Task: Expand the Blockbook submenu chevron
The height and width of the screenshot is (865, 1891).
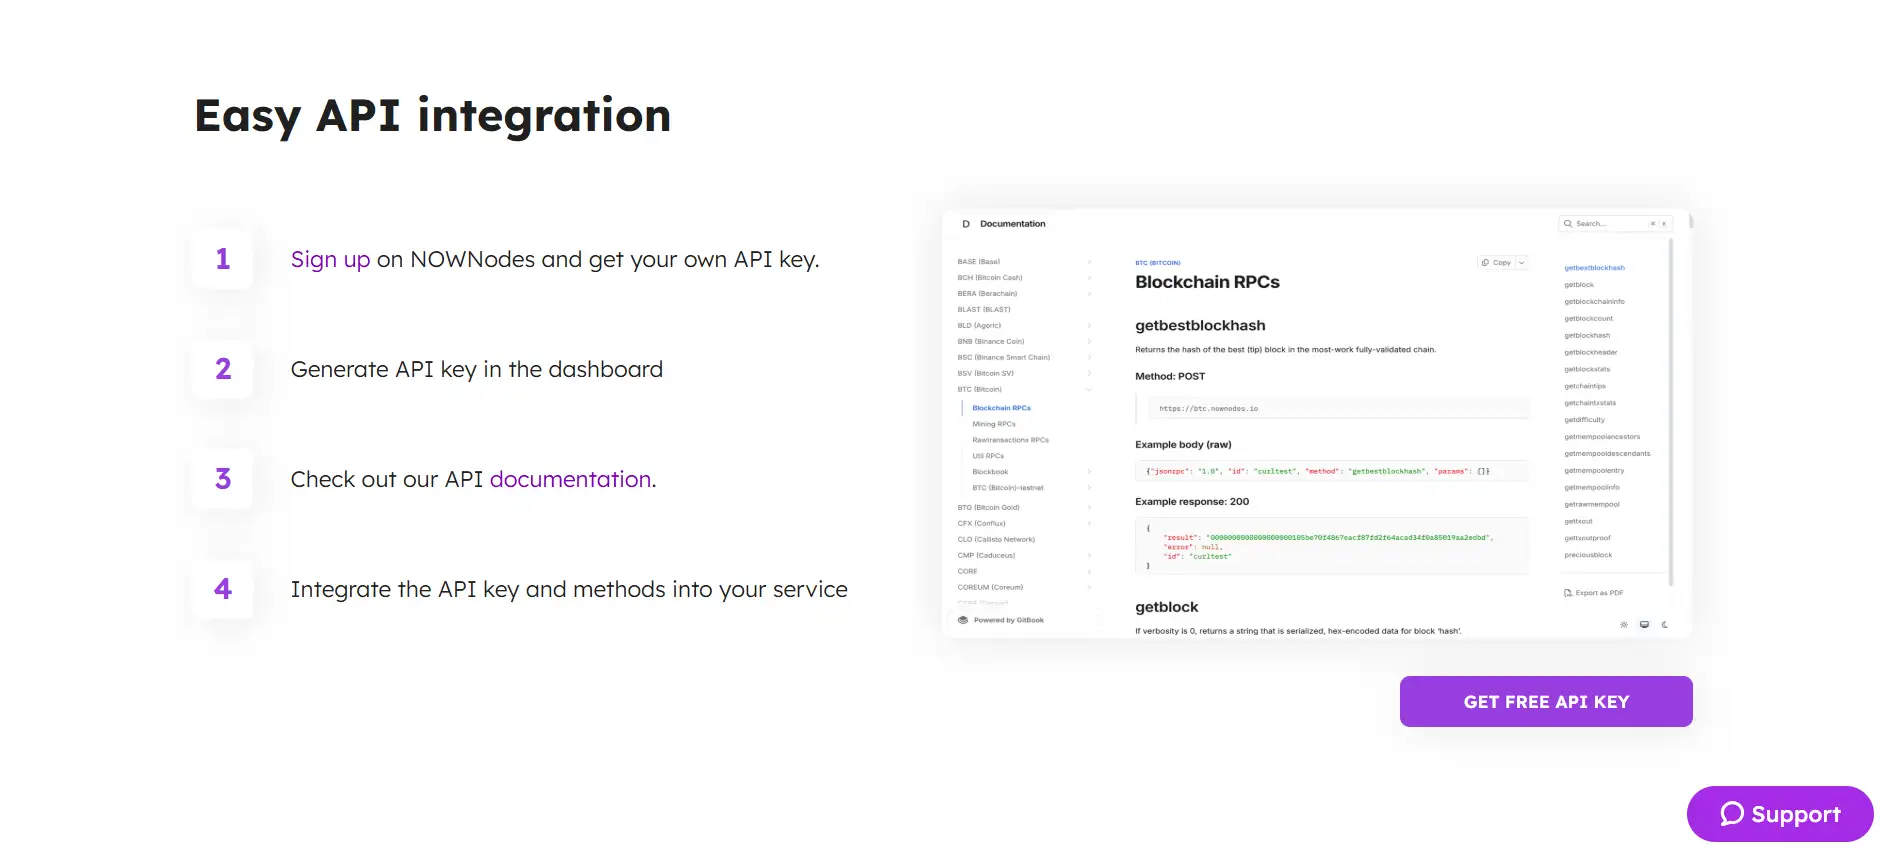Action: pyautogui.click(x=1089, y=472)
